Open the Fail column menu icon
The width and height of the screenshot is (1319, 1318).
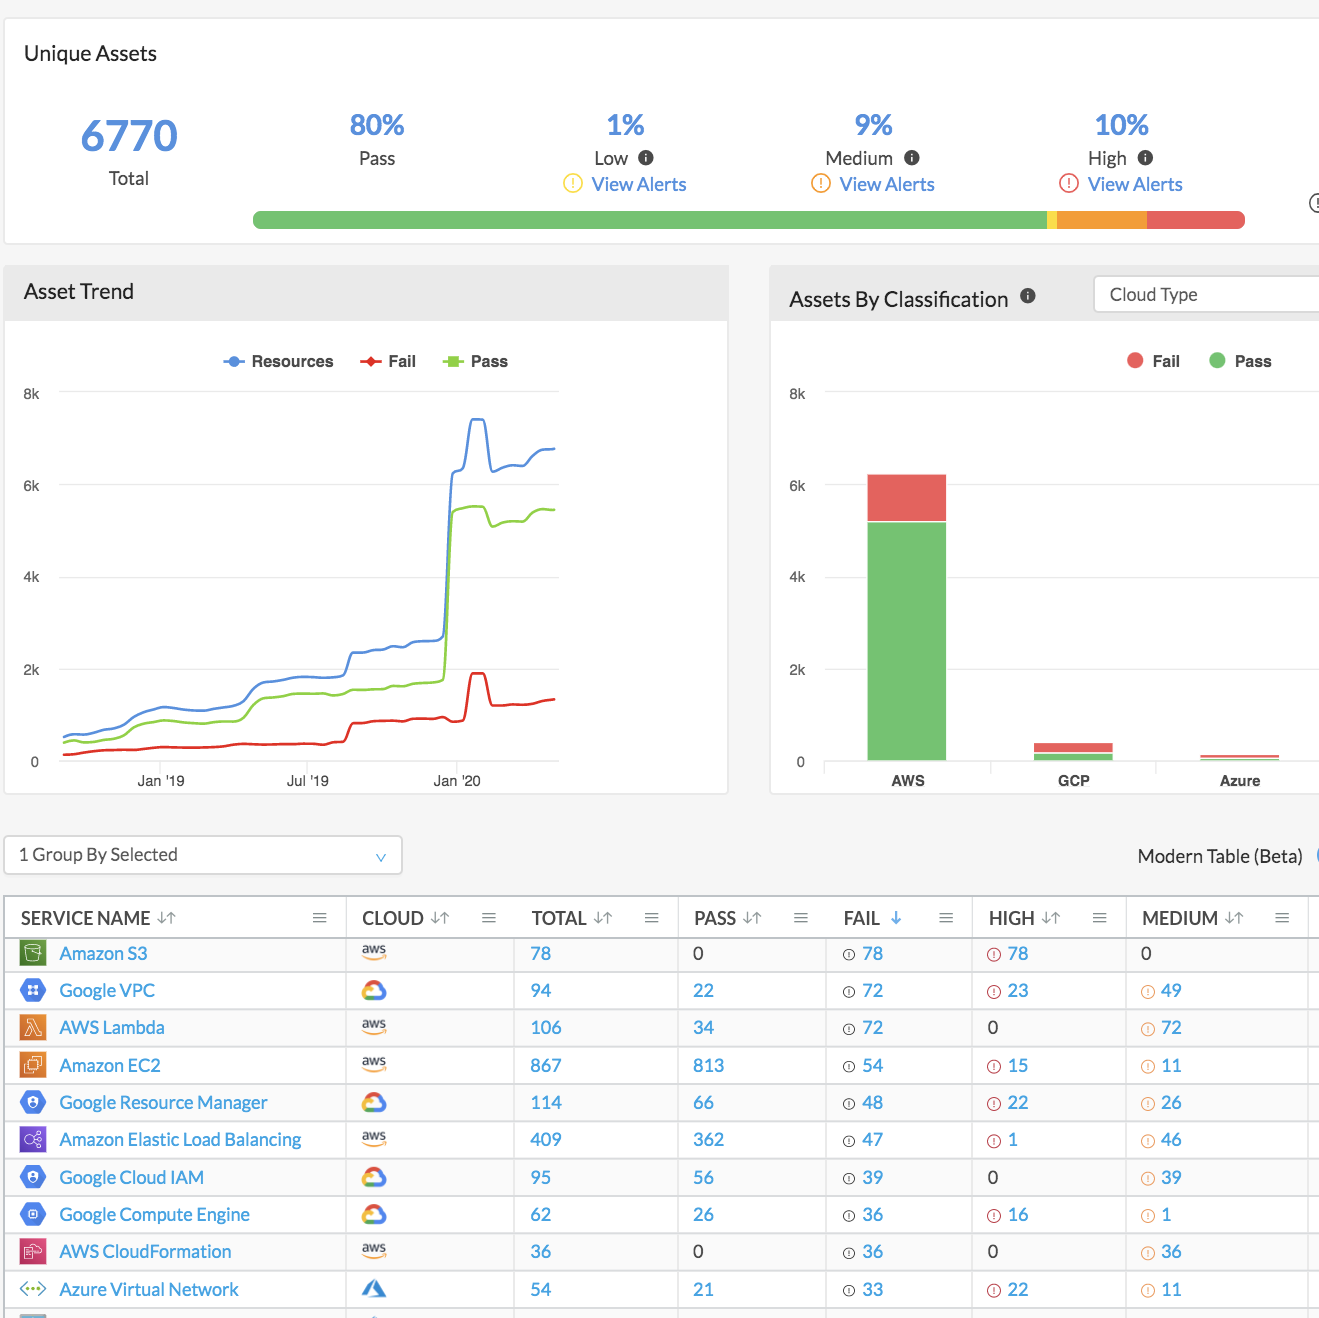(946, 918)
